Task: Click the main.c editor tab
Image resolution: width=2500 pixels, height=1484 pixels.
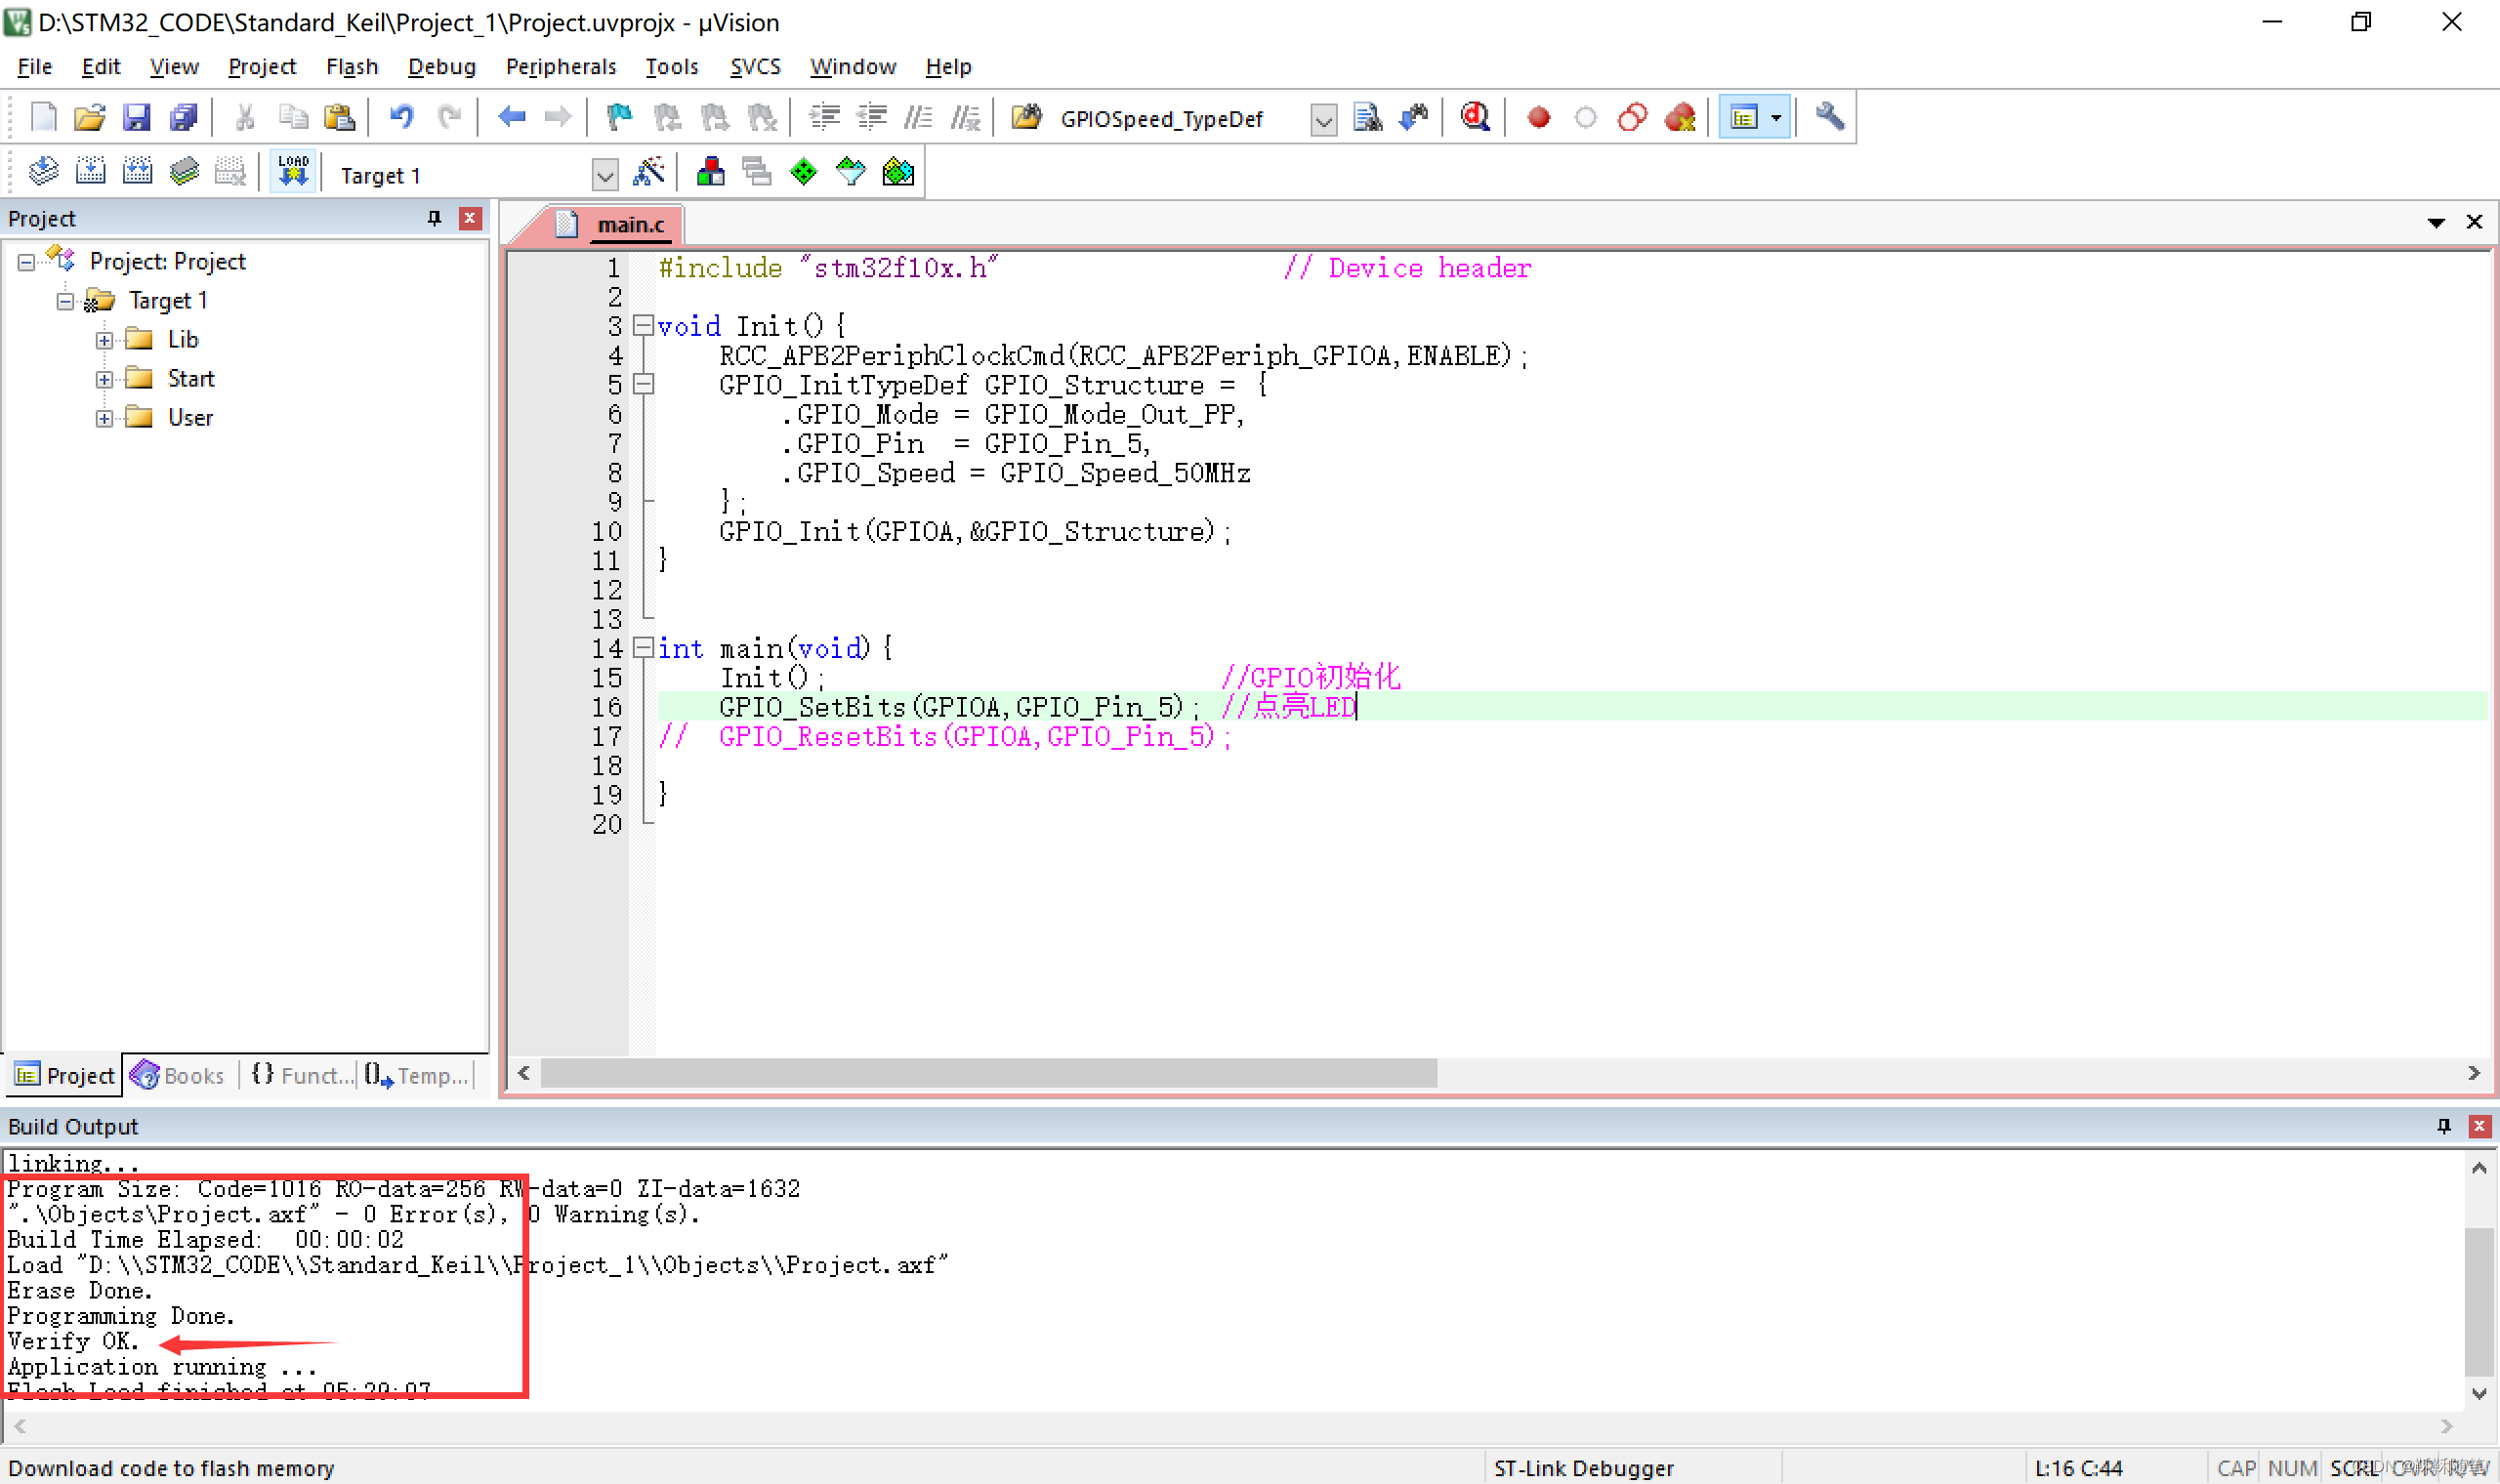Action: click(629, 225)
